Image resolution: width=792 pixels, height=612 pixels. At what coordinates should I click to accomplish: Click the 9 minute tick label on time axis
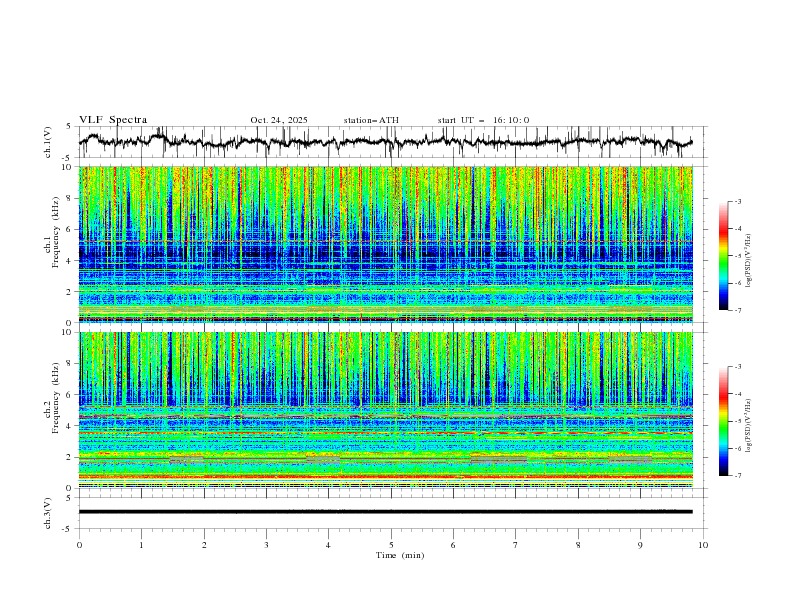pyautogui.click(x=640, y=545)
